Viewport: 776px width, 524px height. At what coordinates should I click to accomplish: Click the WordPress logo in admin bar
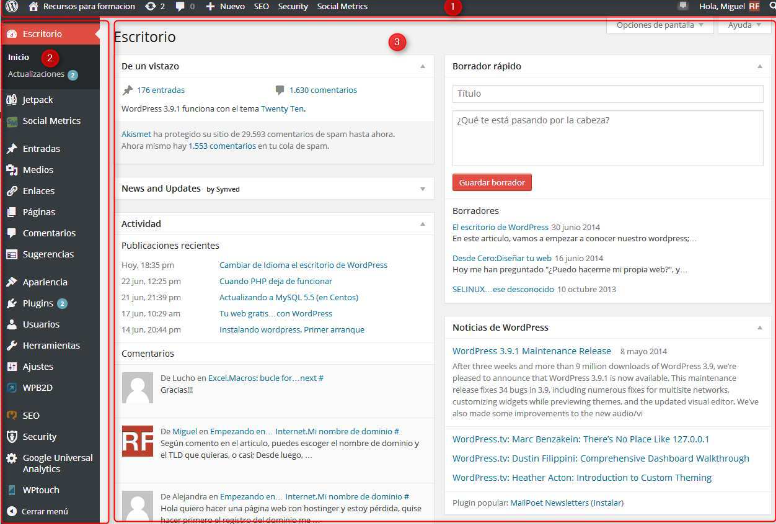[x=11, y=6]
